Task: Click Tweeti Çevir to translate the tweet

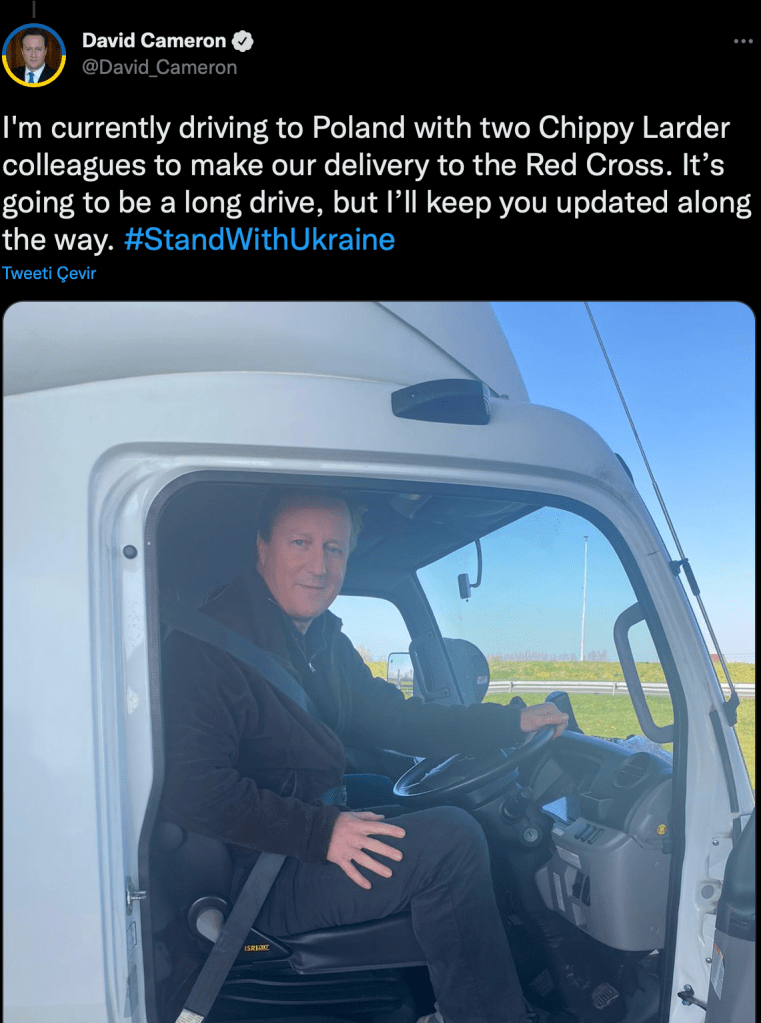Action: click(49, 273)
